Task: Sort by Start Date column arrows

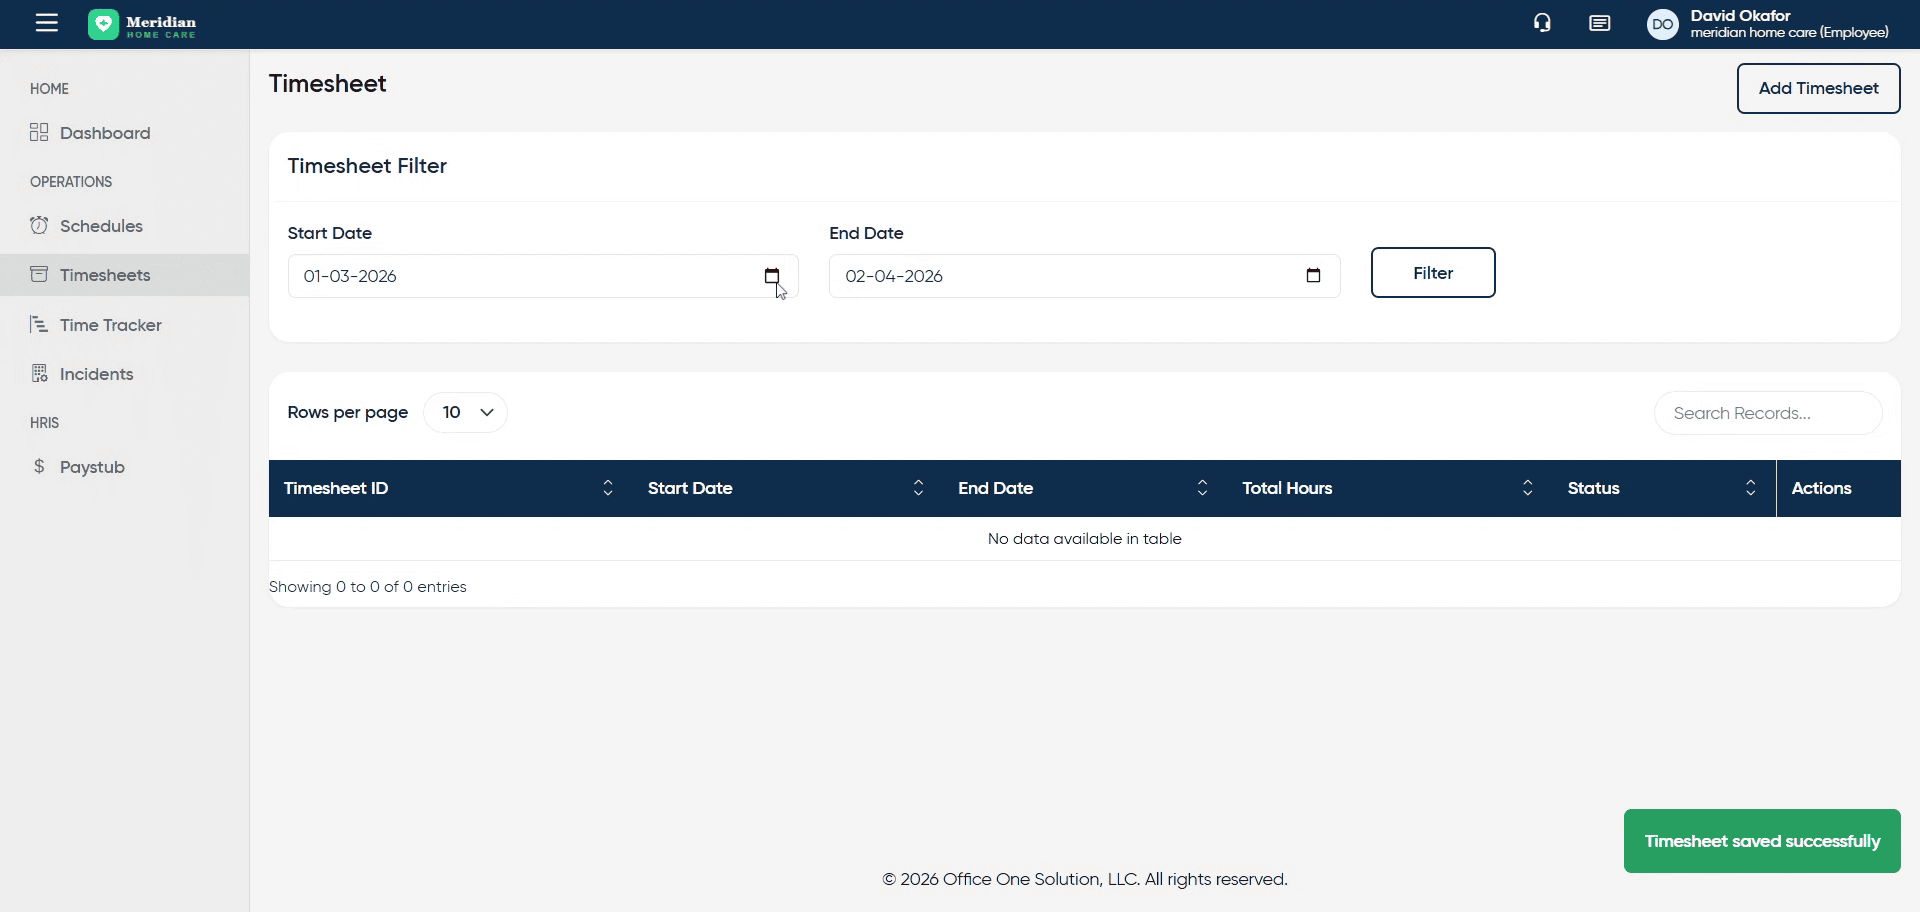Action: coord(918,488)
